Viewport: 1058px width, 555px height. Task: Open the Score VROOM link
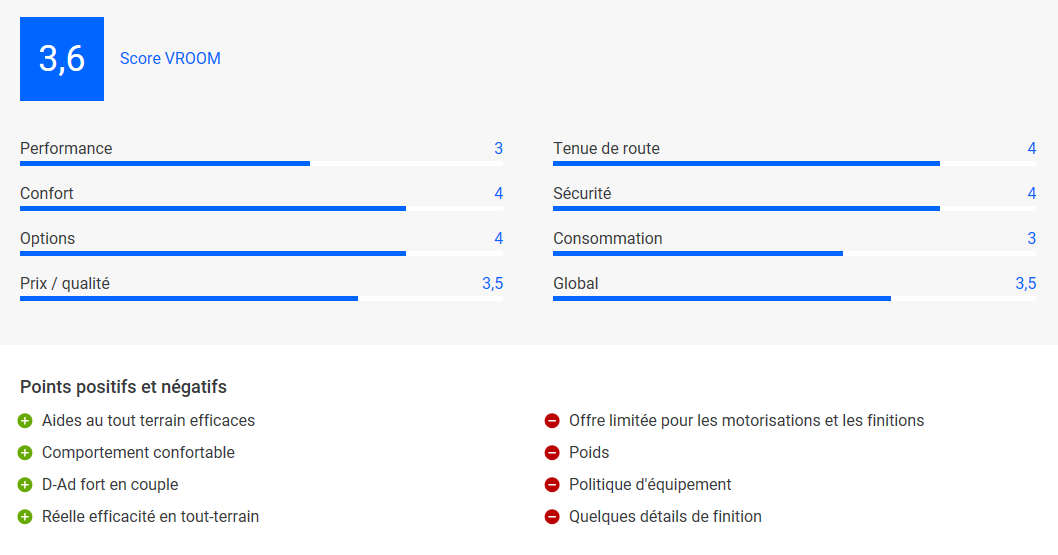pos(170,59)
